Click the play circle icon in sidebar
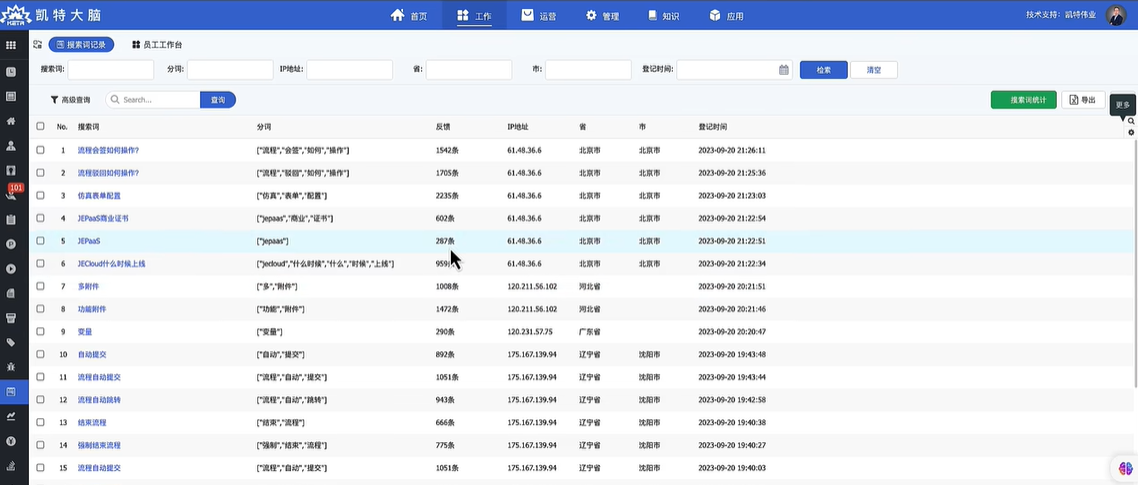1138x485 pixels. pos(11,269)
